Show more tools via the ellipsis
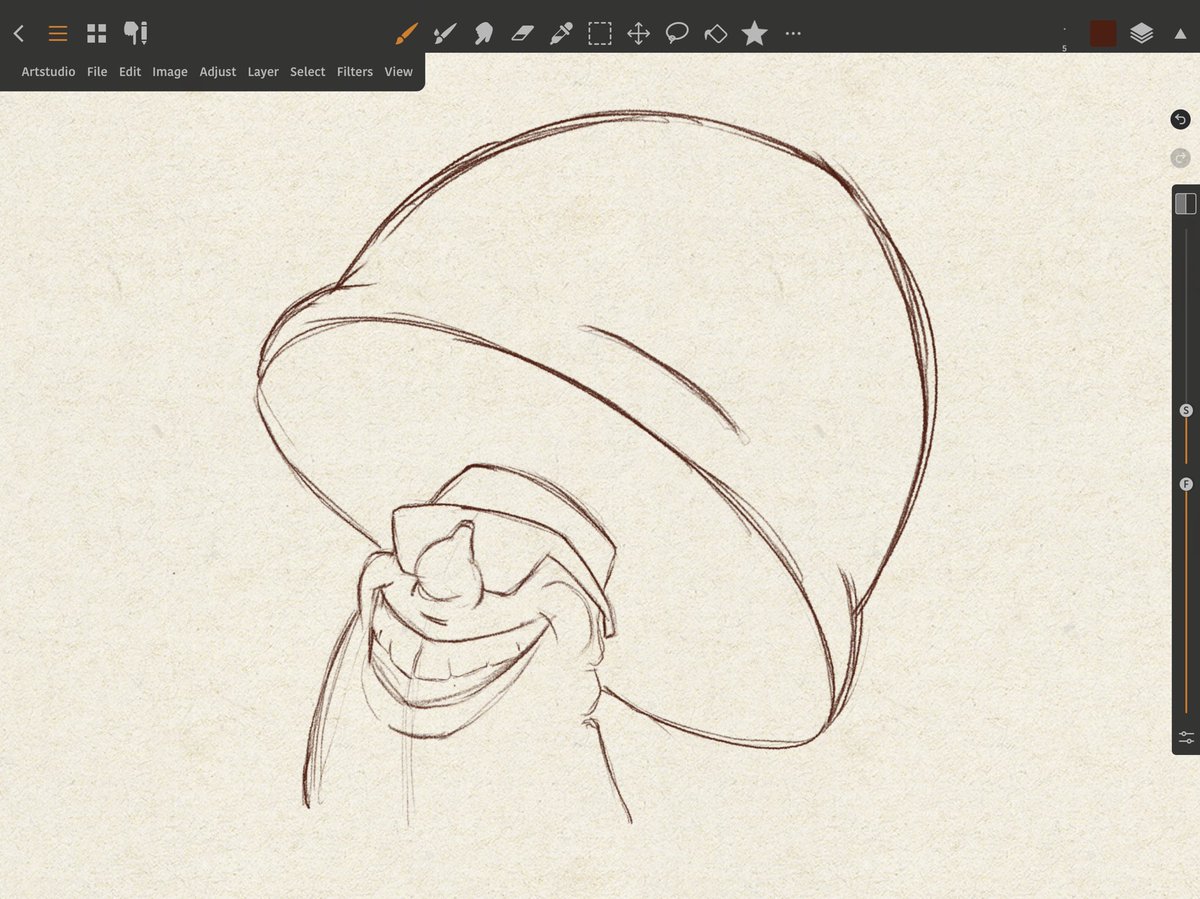This screenshot has width=1200, height=899. coord(793,34)
